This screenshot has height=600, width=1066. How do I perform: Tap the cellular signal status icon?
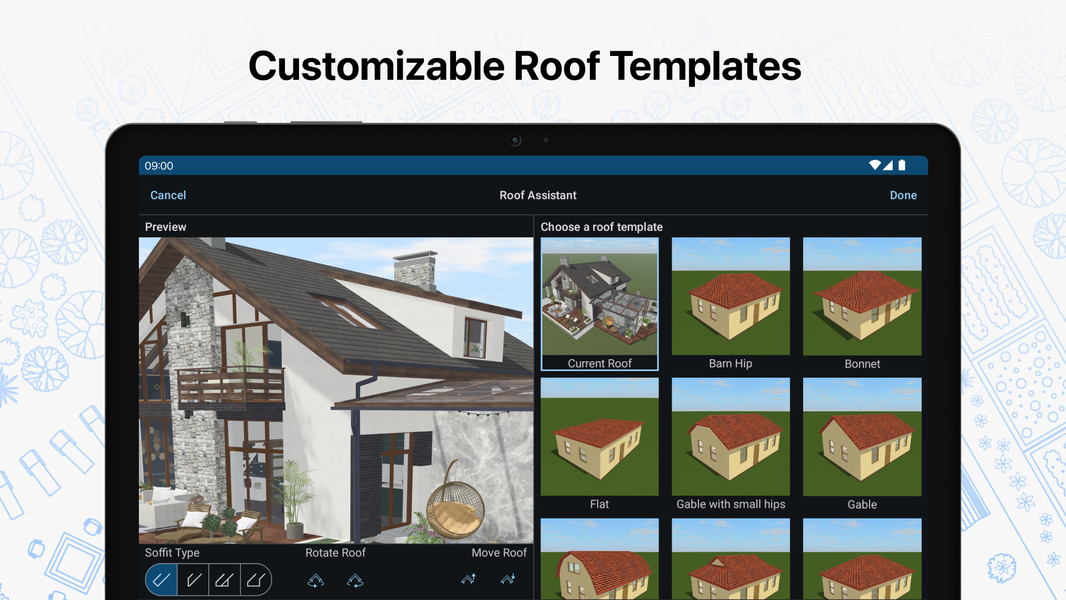coord(888,166)
